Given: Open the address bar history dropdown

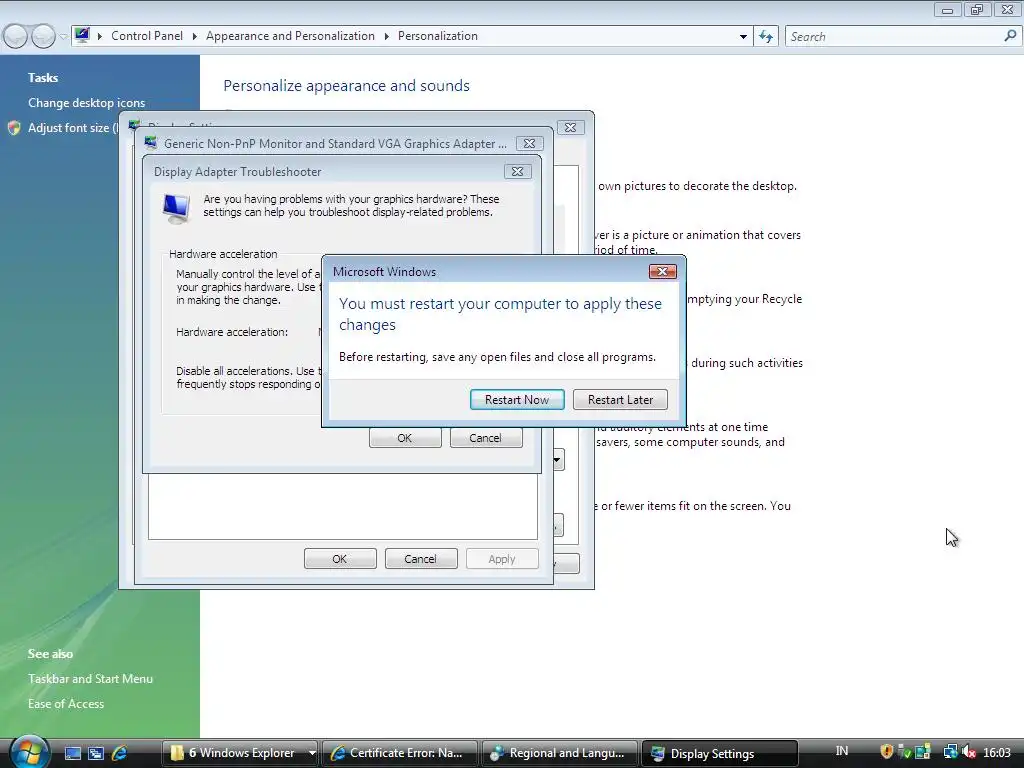Looking at the screenshot, I should (743, 37).
